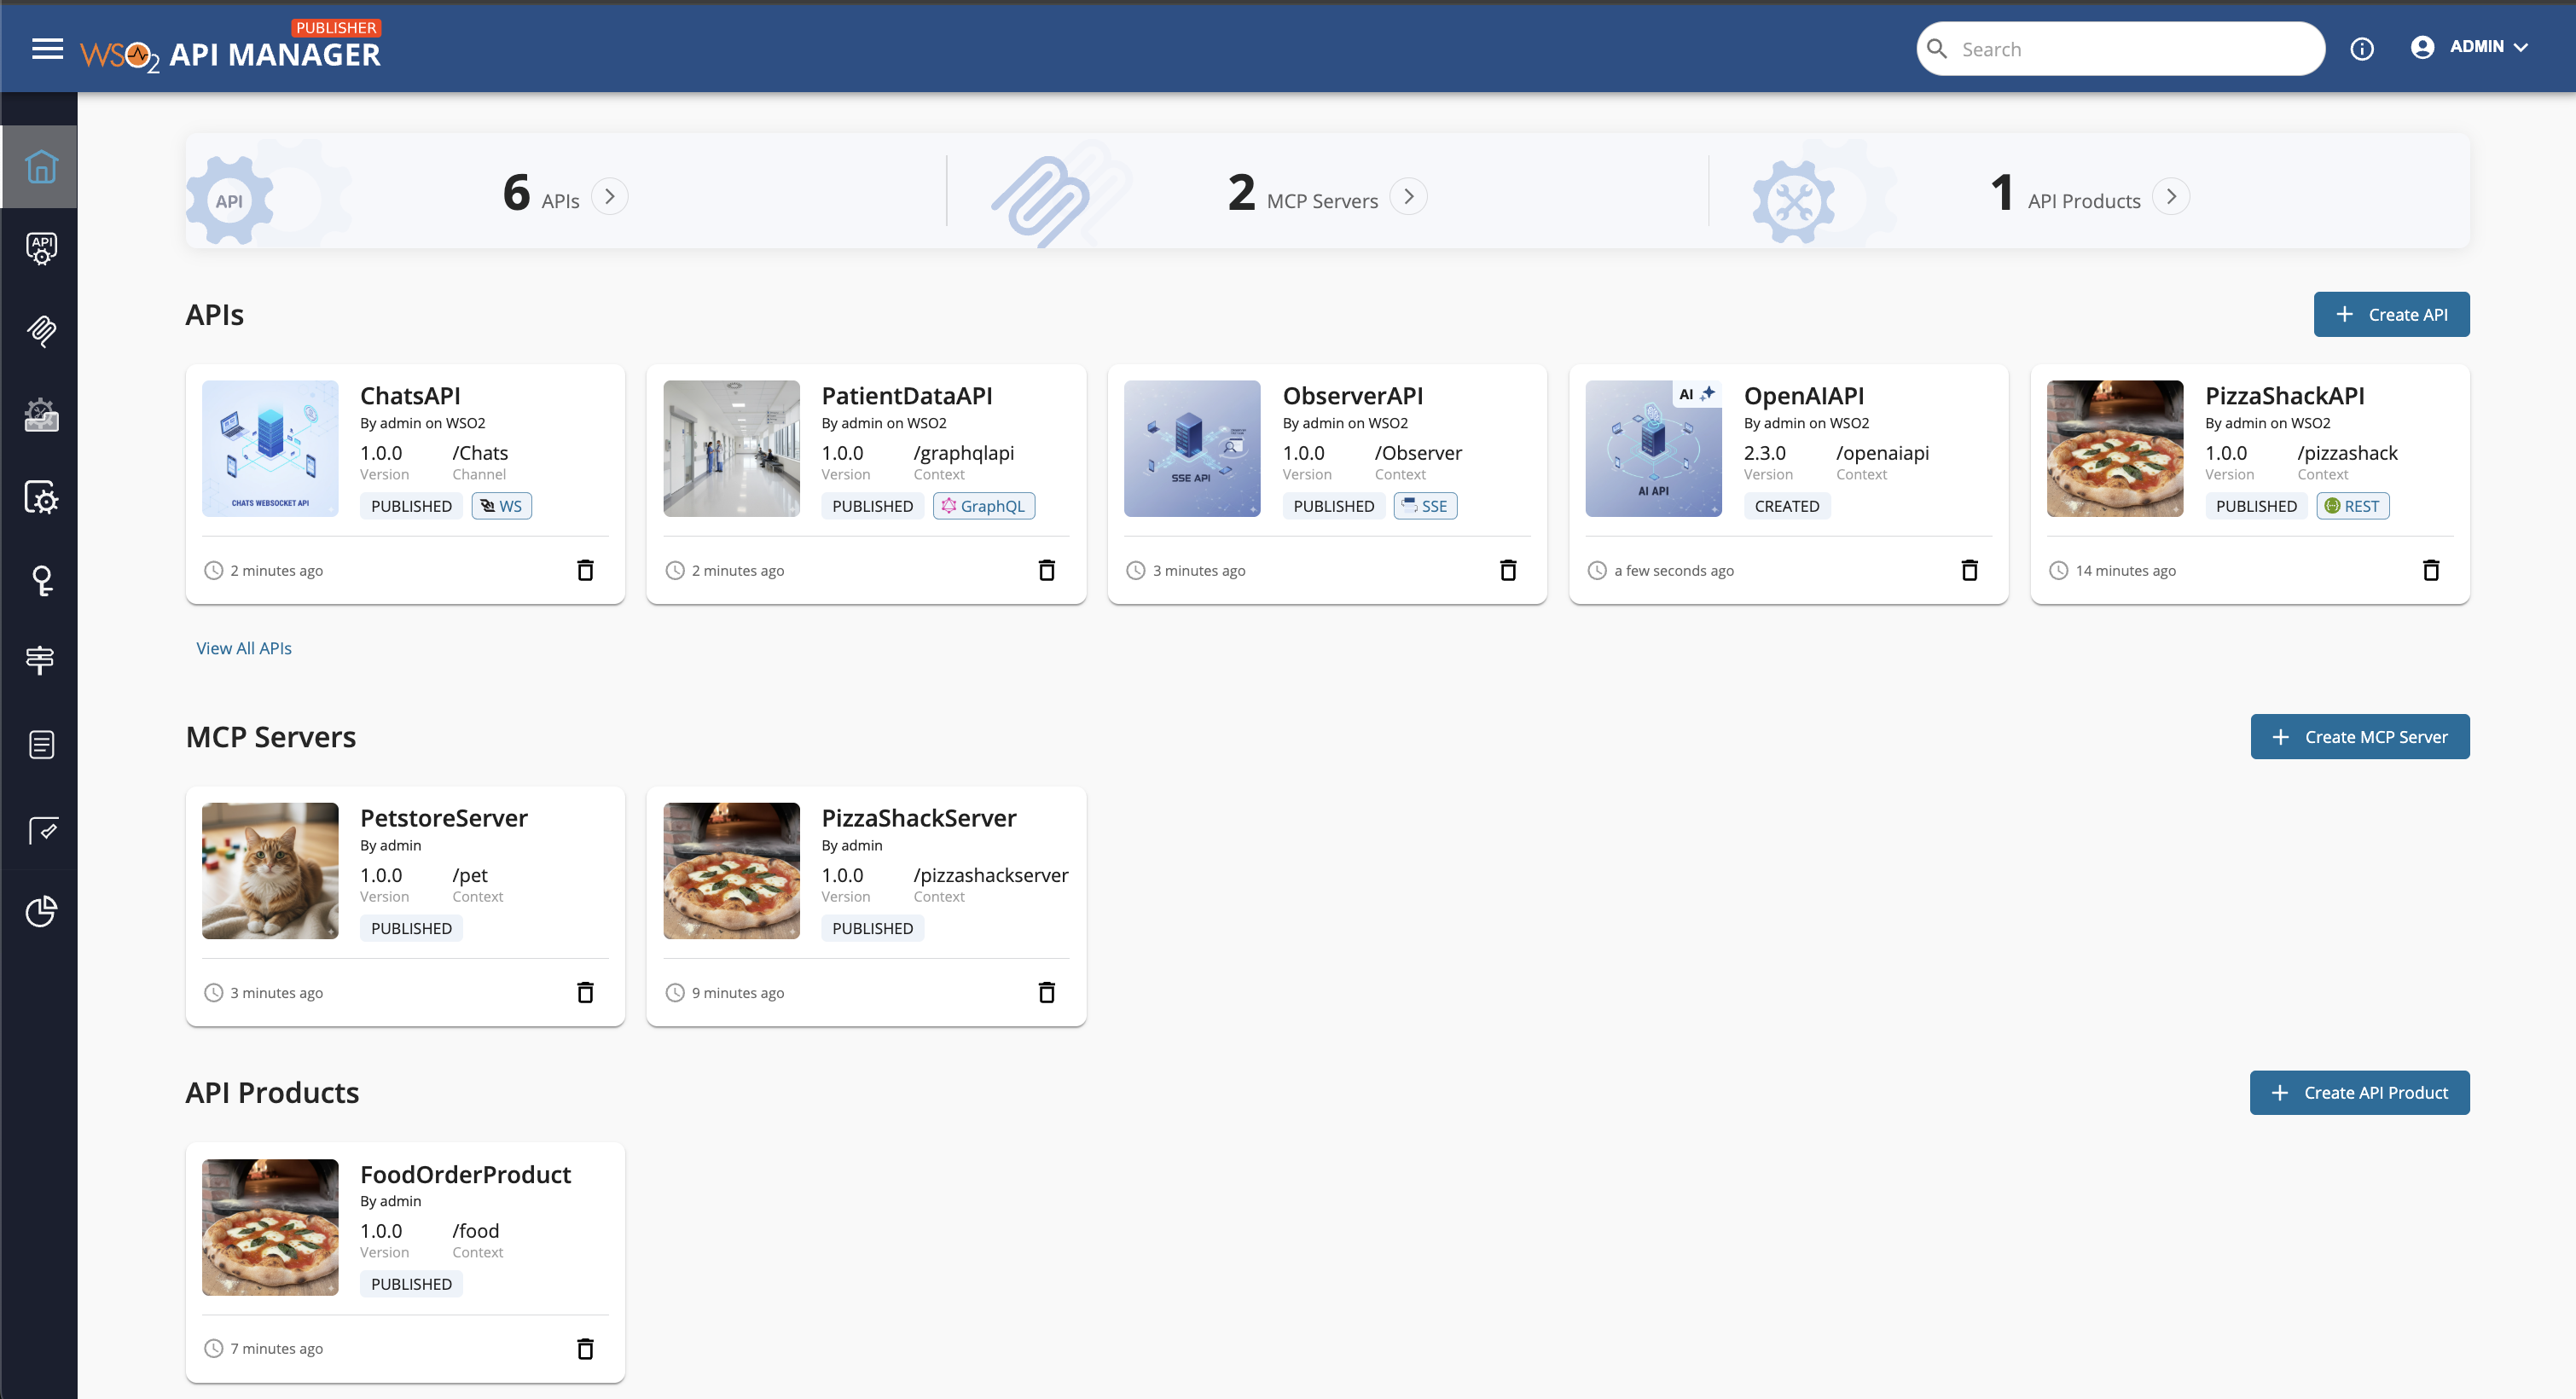Click the info icon in the top bar
Image resolution: width=2576 pixels, height=1399 pixels.
click(x=2363, y=48)
